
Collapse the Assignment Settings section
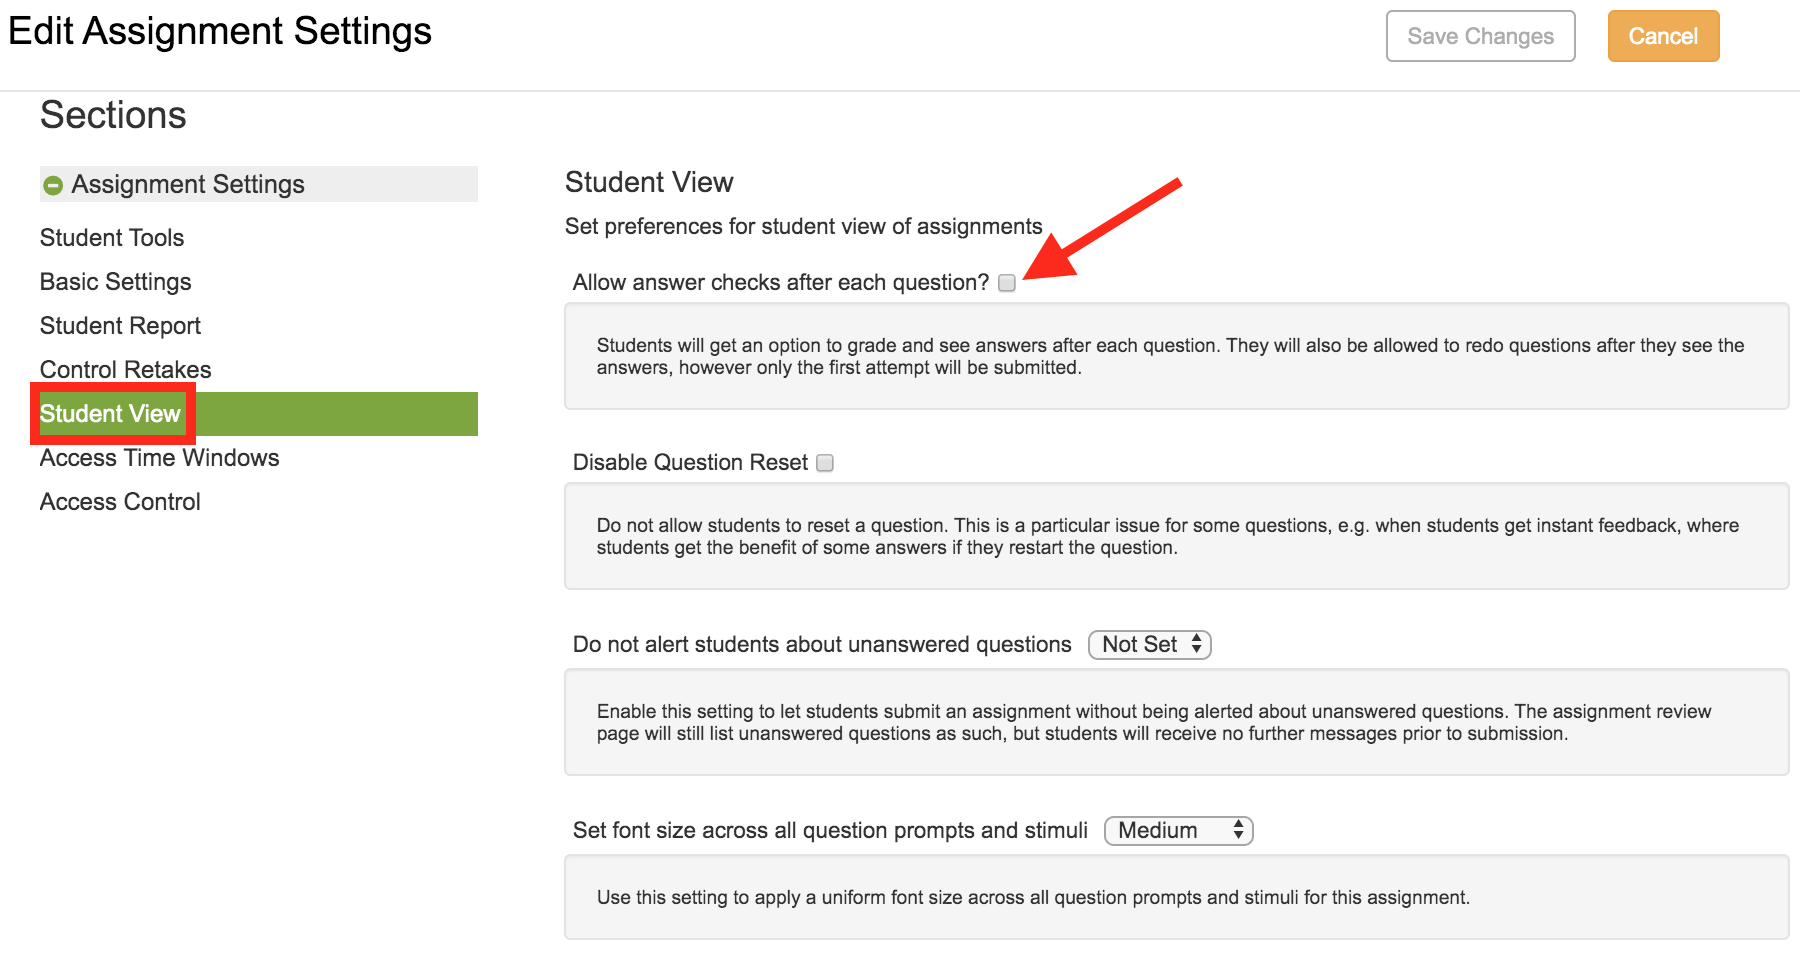click(x=53, y=184)
